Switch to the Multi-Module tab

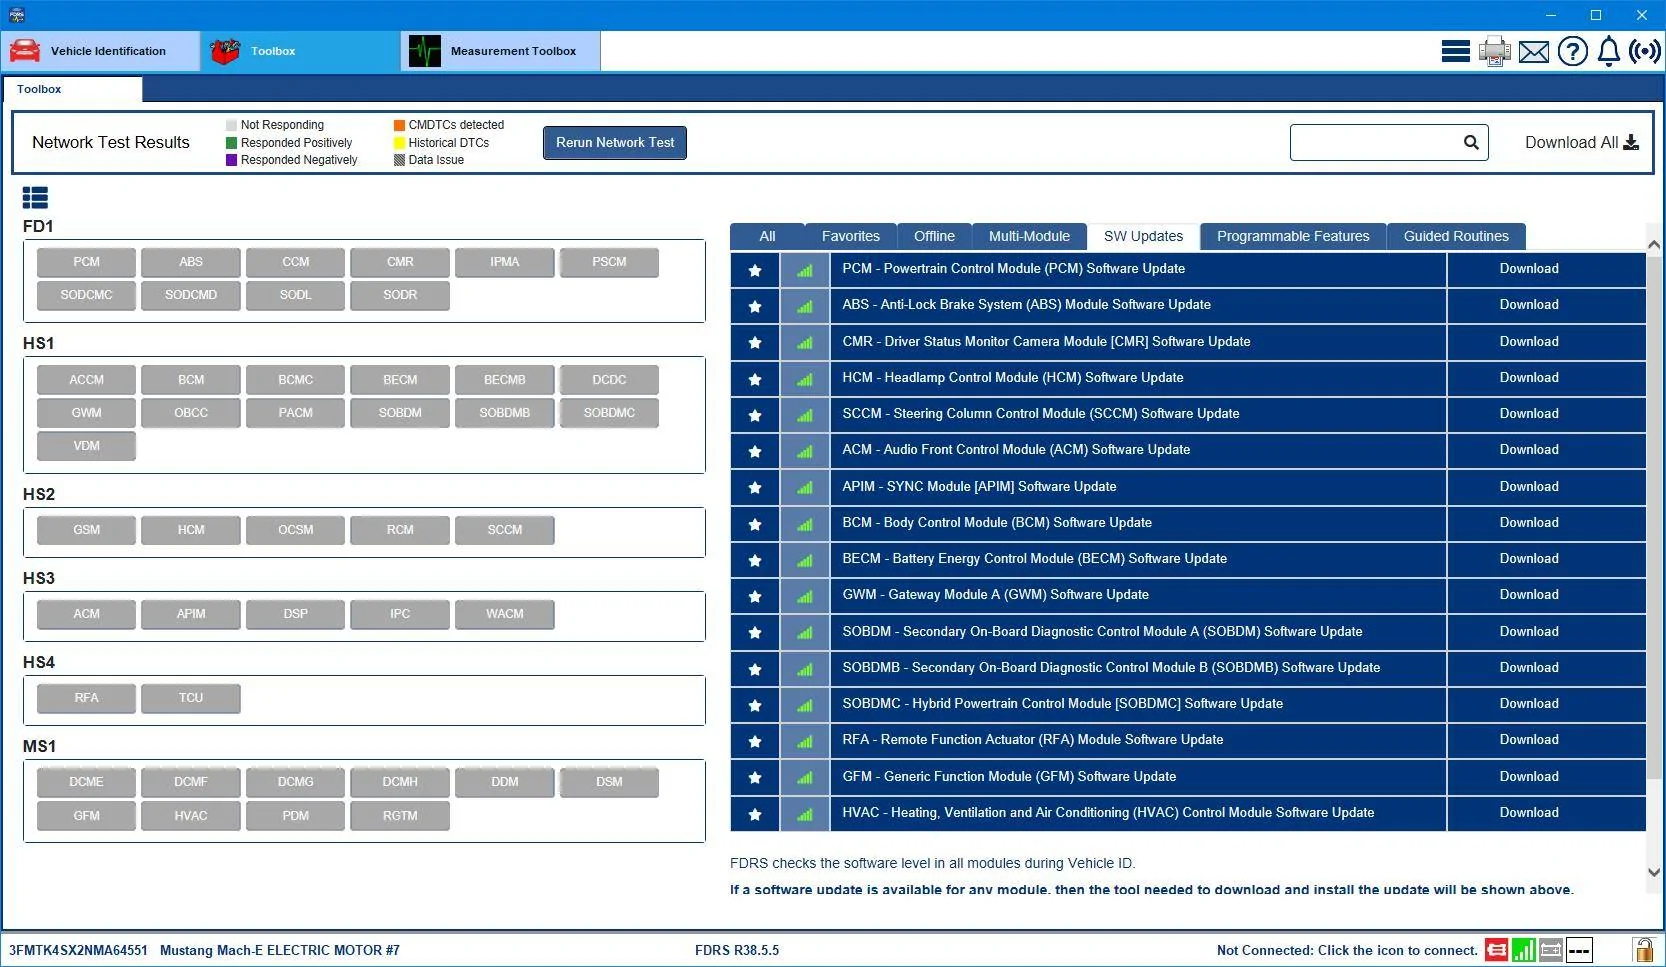1029,237
